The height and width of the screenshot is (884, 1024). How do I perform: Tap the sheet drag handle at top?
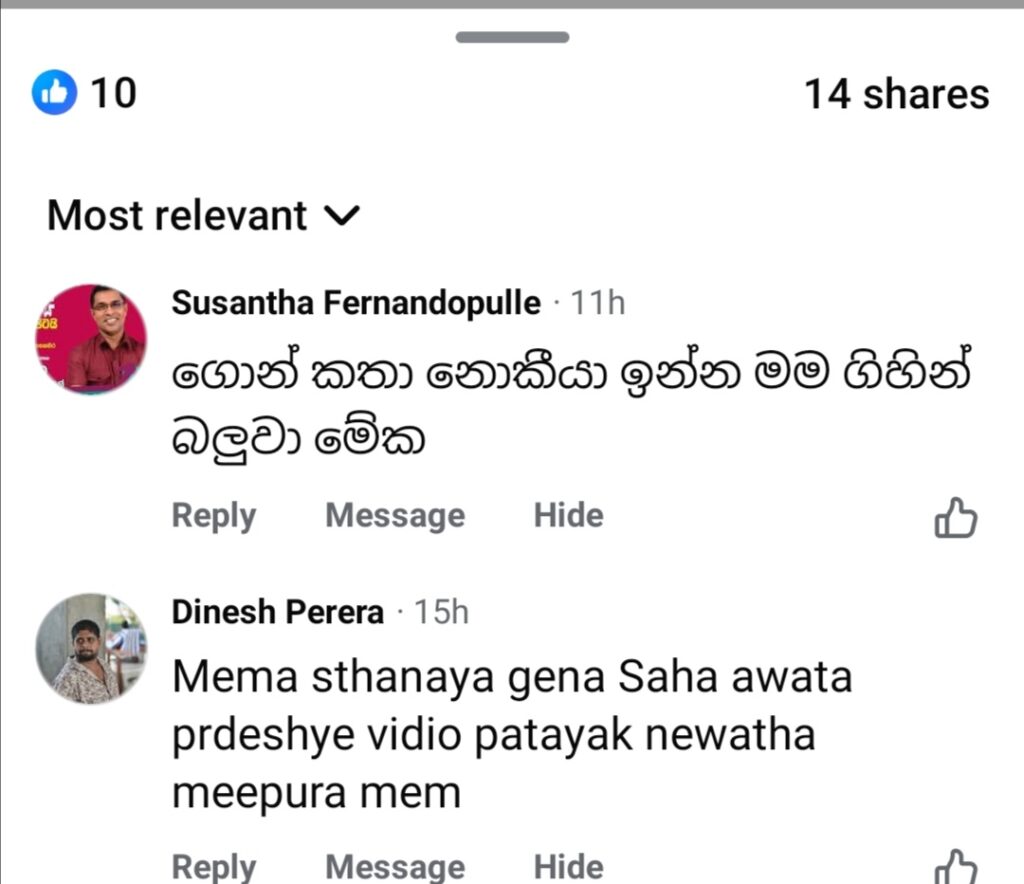[x=512, y=38]
